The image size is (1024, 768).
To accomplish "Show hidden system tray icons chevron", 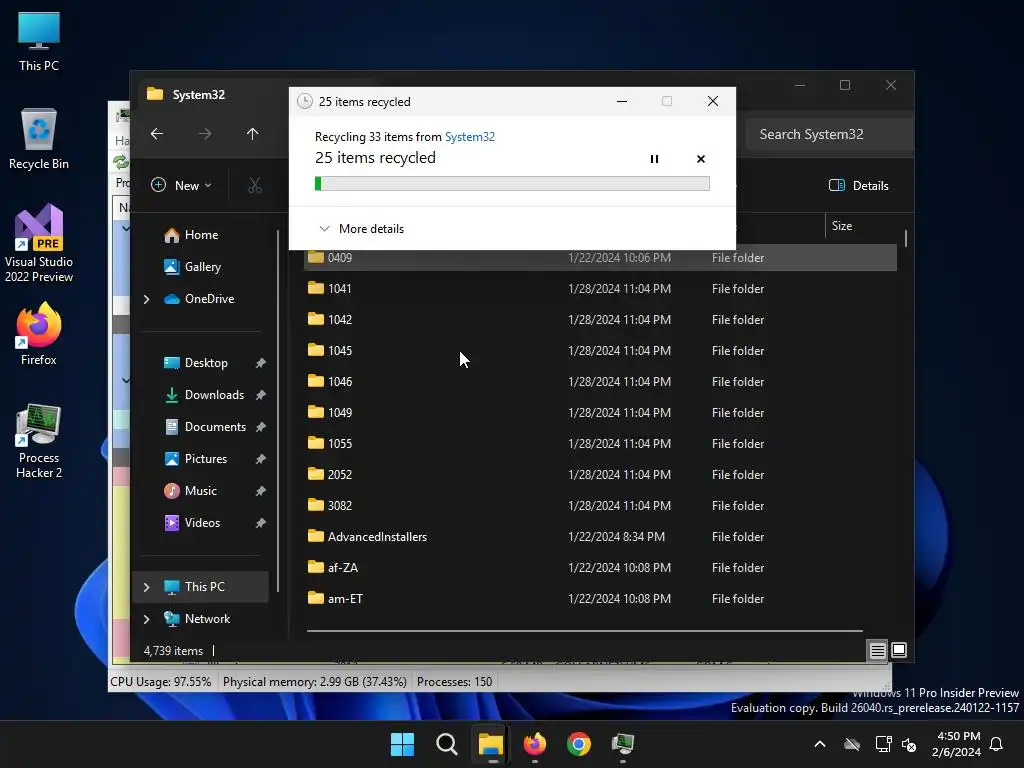I will [x=820, y=744].
